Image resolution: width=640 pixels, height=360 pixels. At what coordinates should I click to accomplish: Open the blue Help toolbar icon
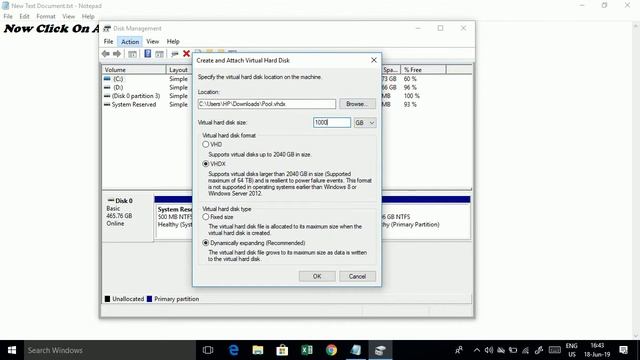pyautogui.click(x=148, y=54)
